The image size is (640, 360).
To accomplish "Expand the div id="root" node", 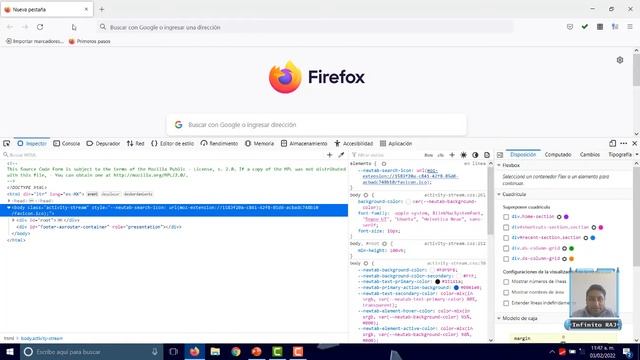I will [13, 220].
